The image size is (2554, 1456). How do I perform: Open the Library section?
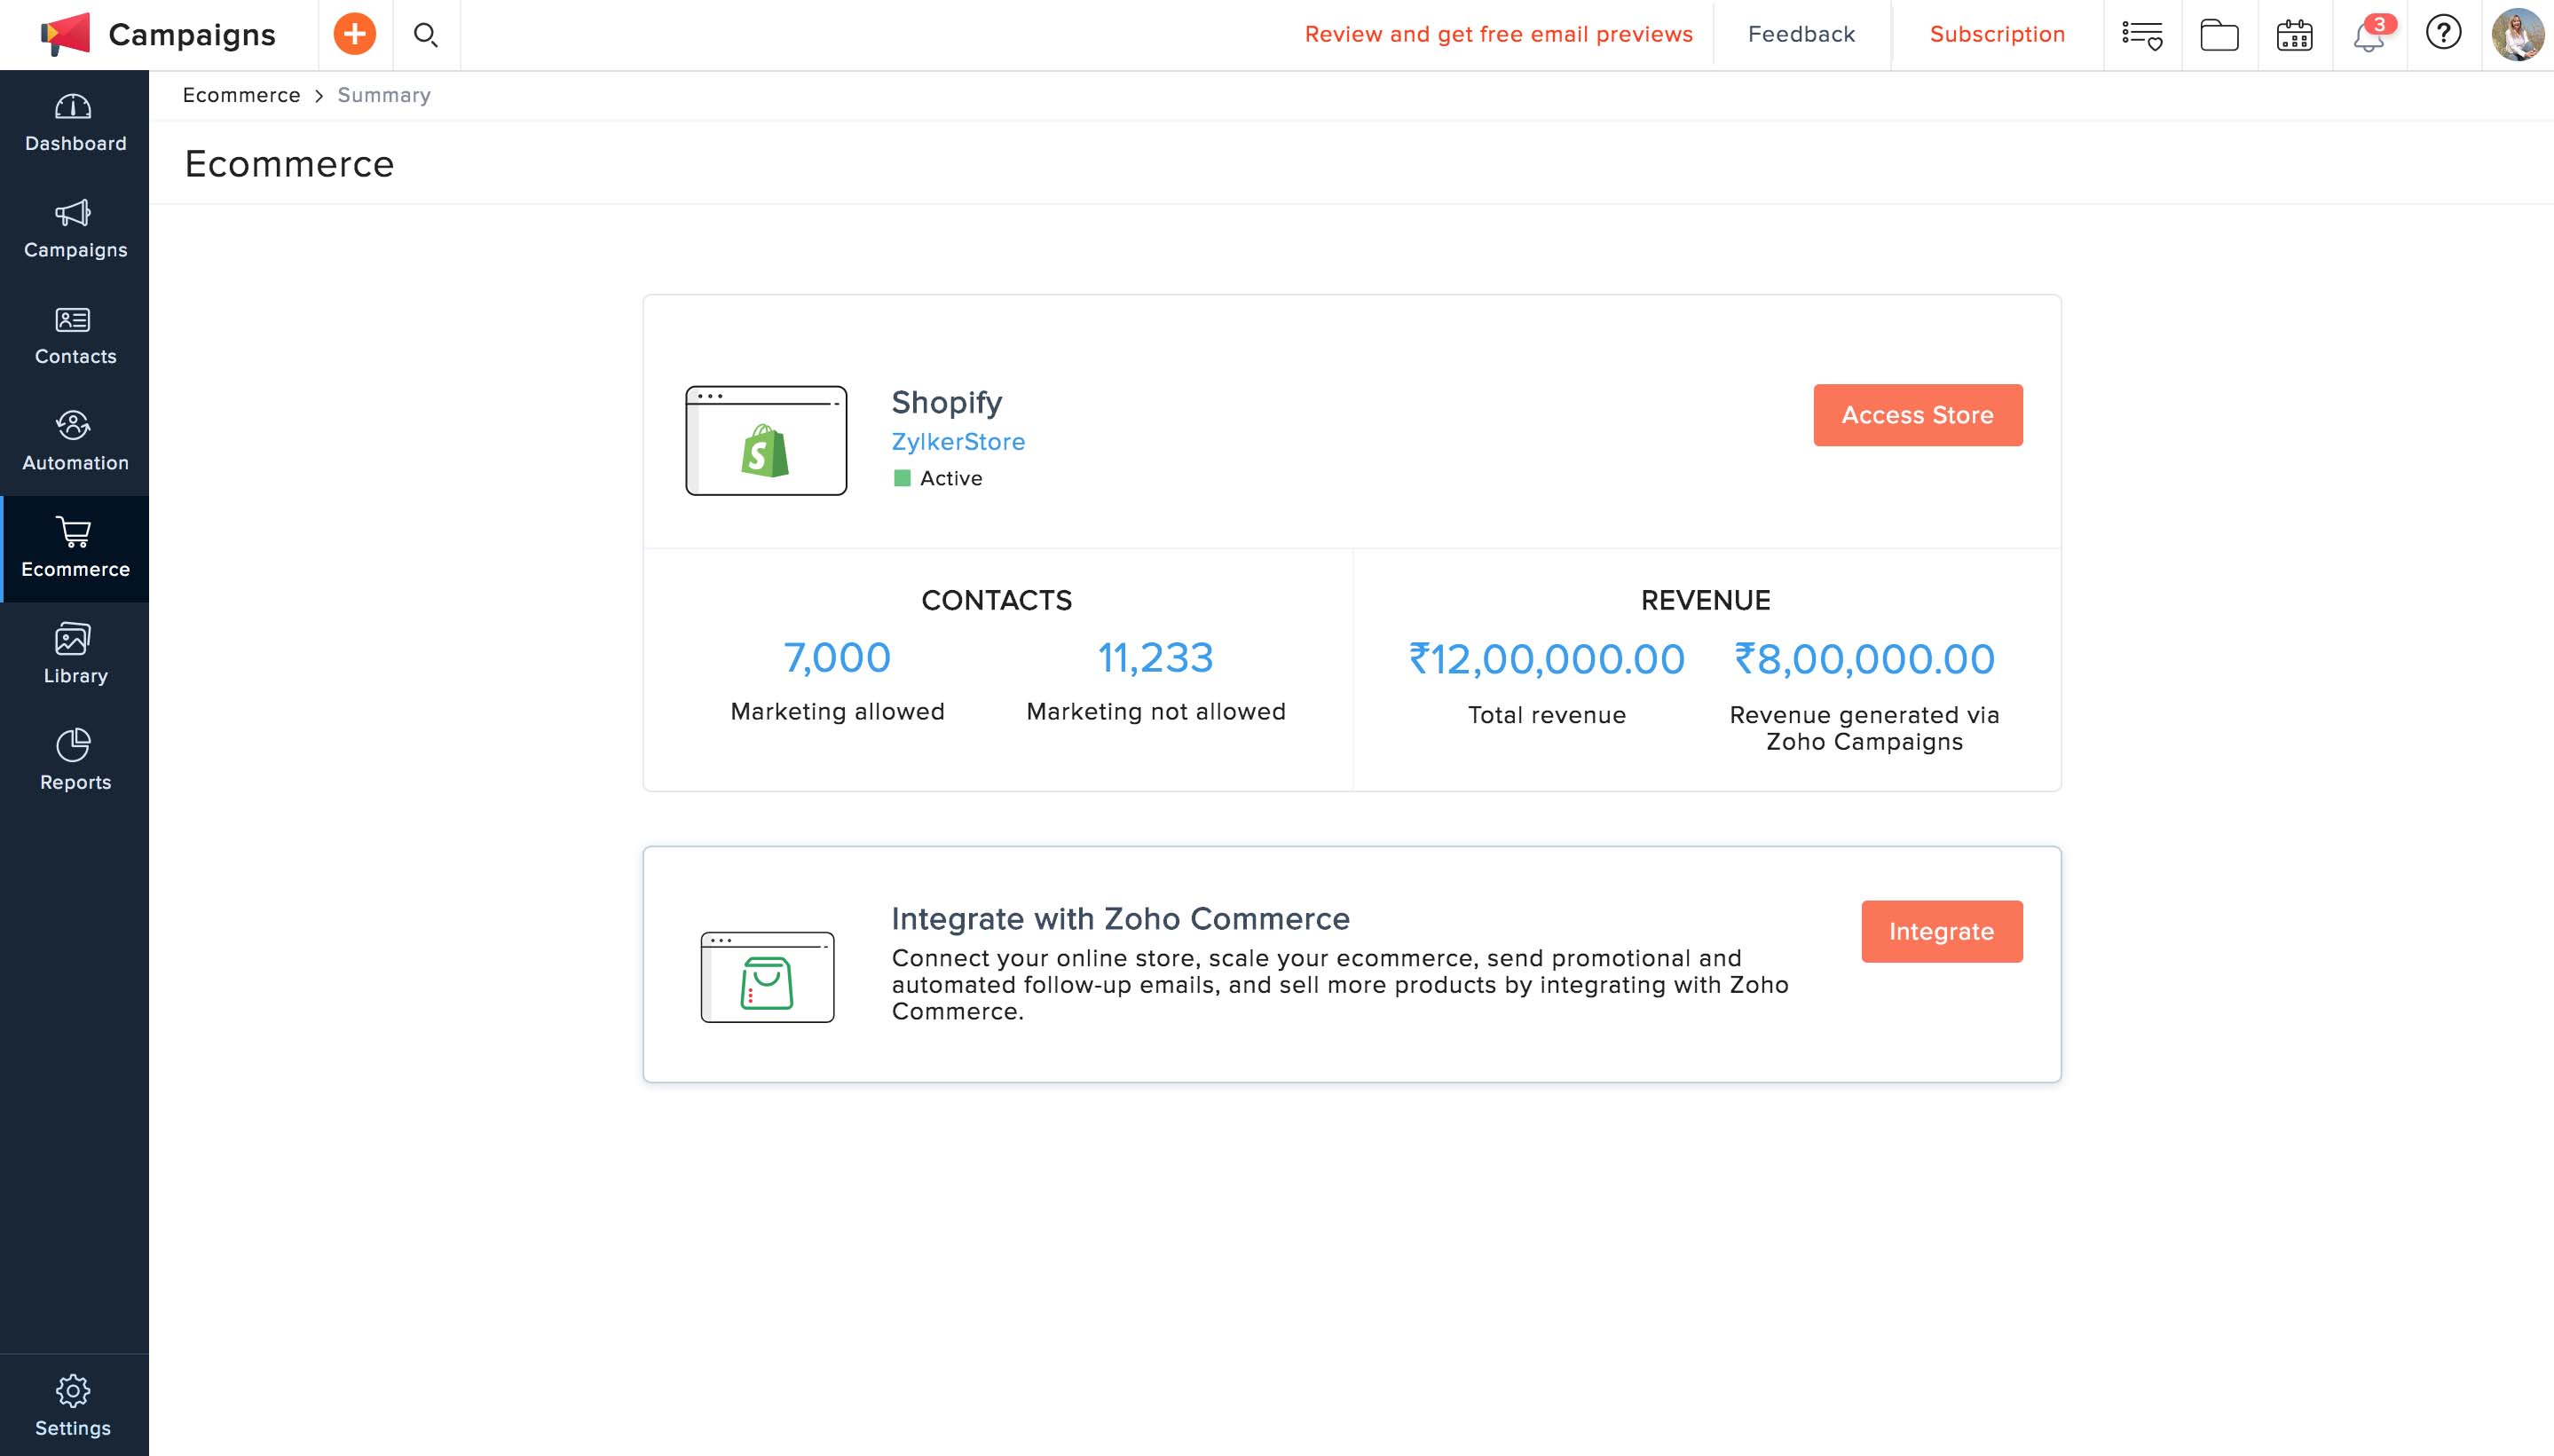tap(74, 652)
